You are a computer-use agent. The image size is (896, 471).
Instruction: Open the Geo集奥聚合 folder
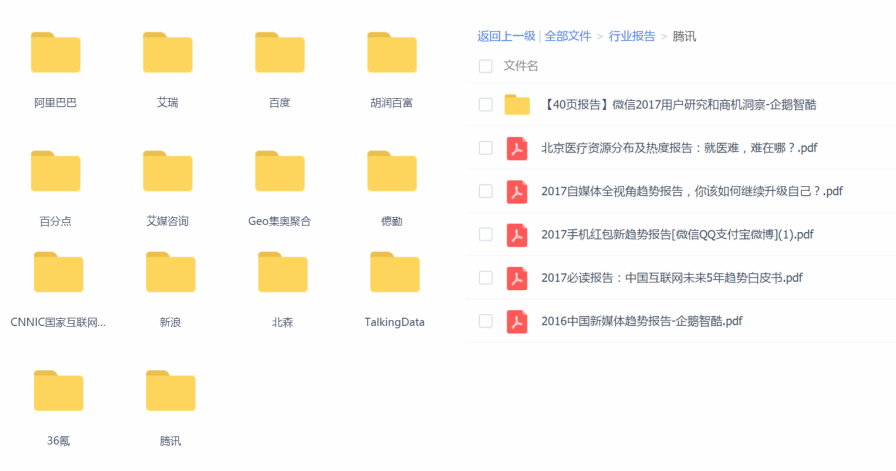(279, 171)
